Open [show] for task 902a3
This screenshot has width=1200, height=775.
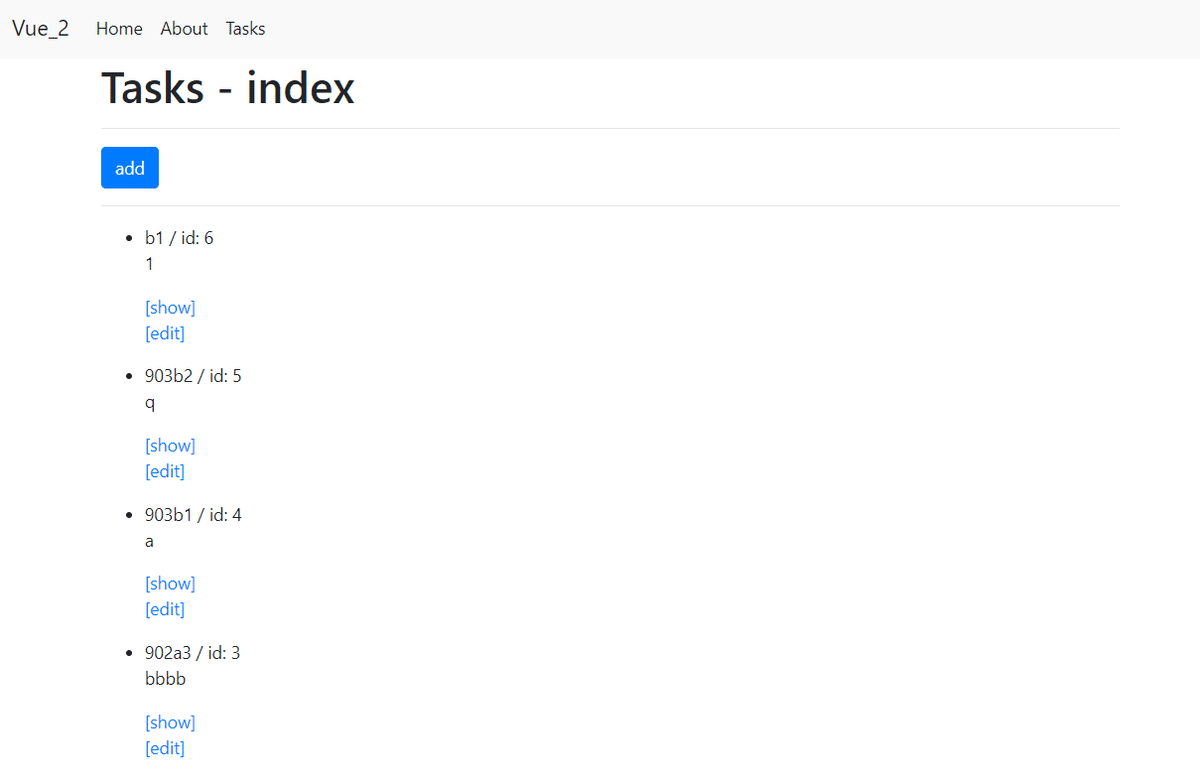click(x=170, y=722)
